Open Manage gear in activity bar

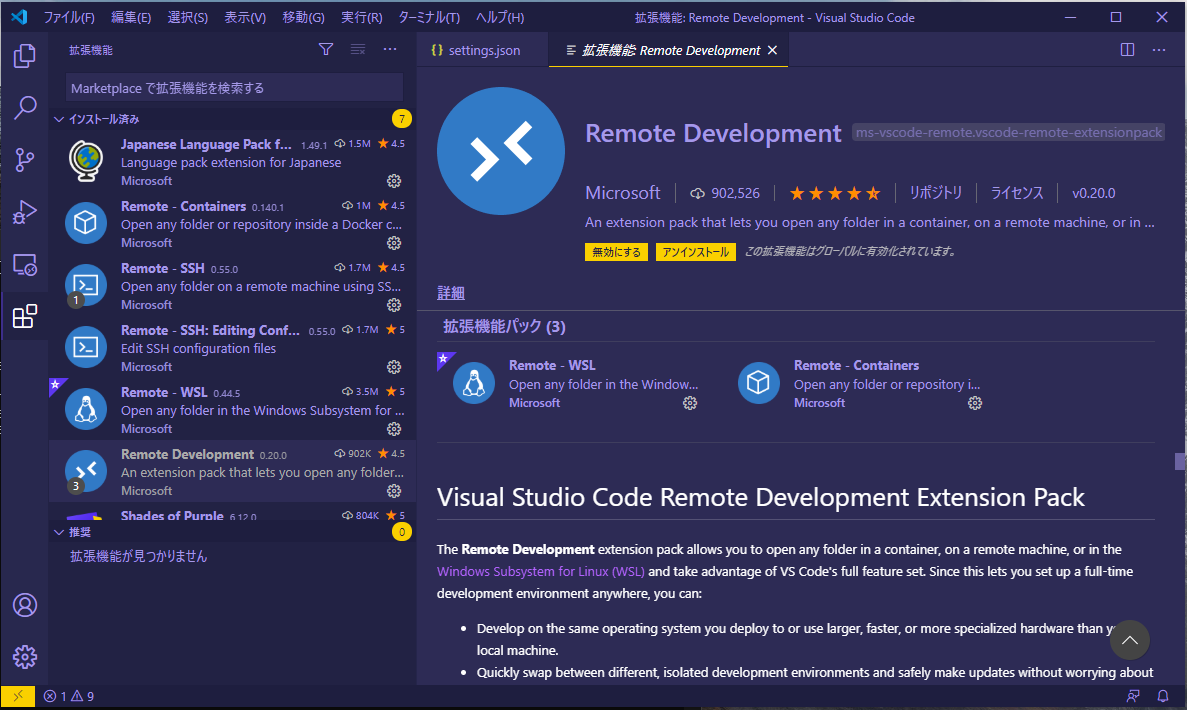click(x=24, y=656)
